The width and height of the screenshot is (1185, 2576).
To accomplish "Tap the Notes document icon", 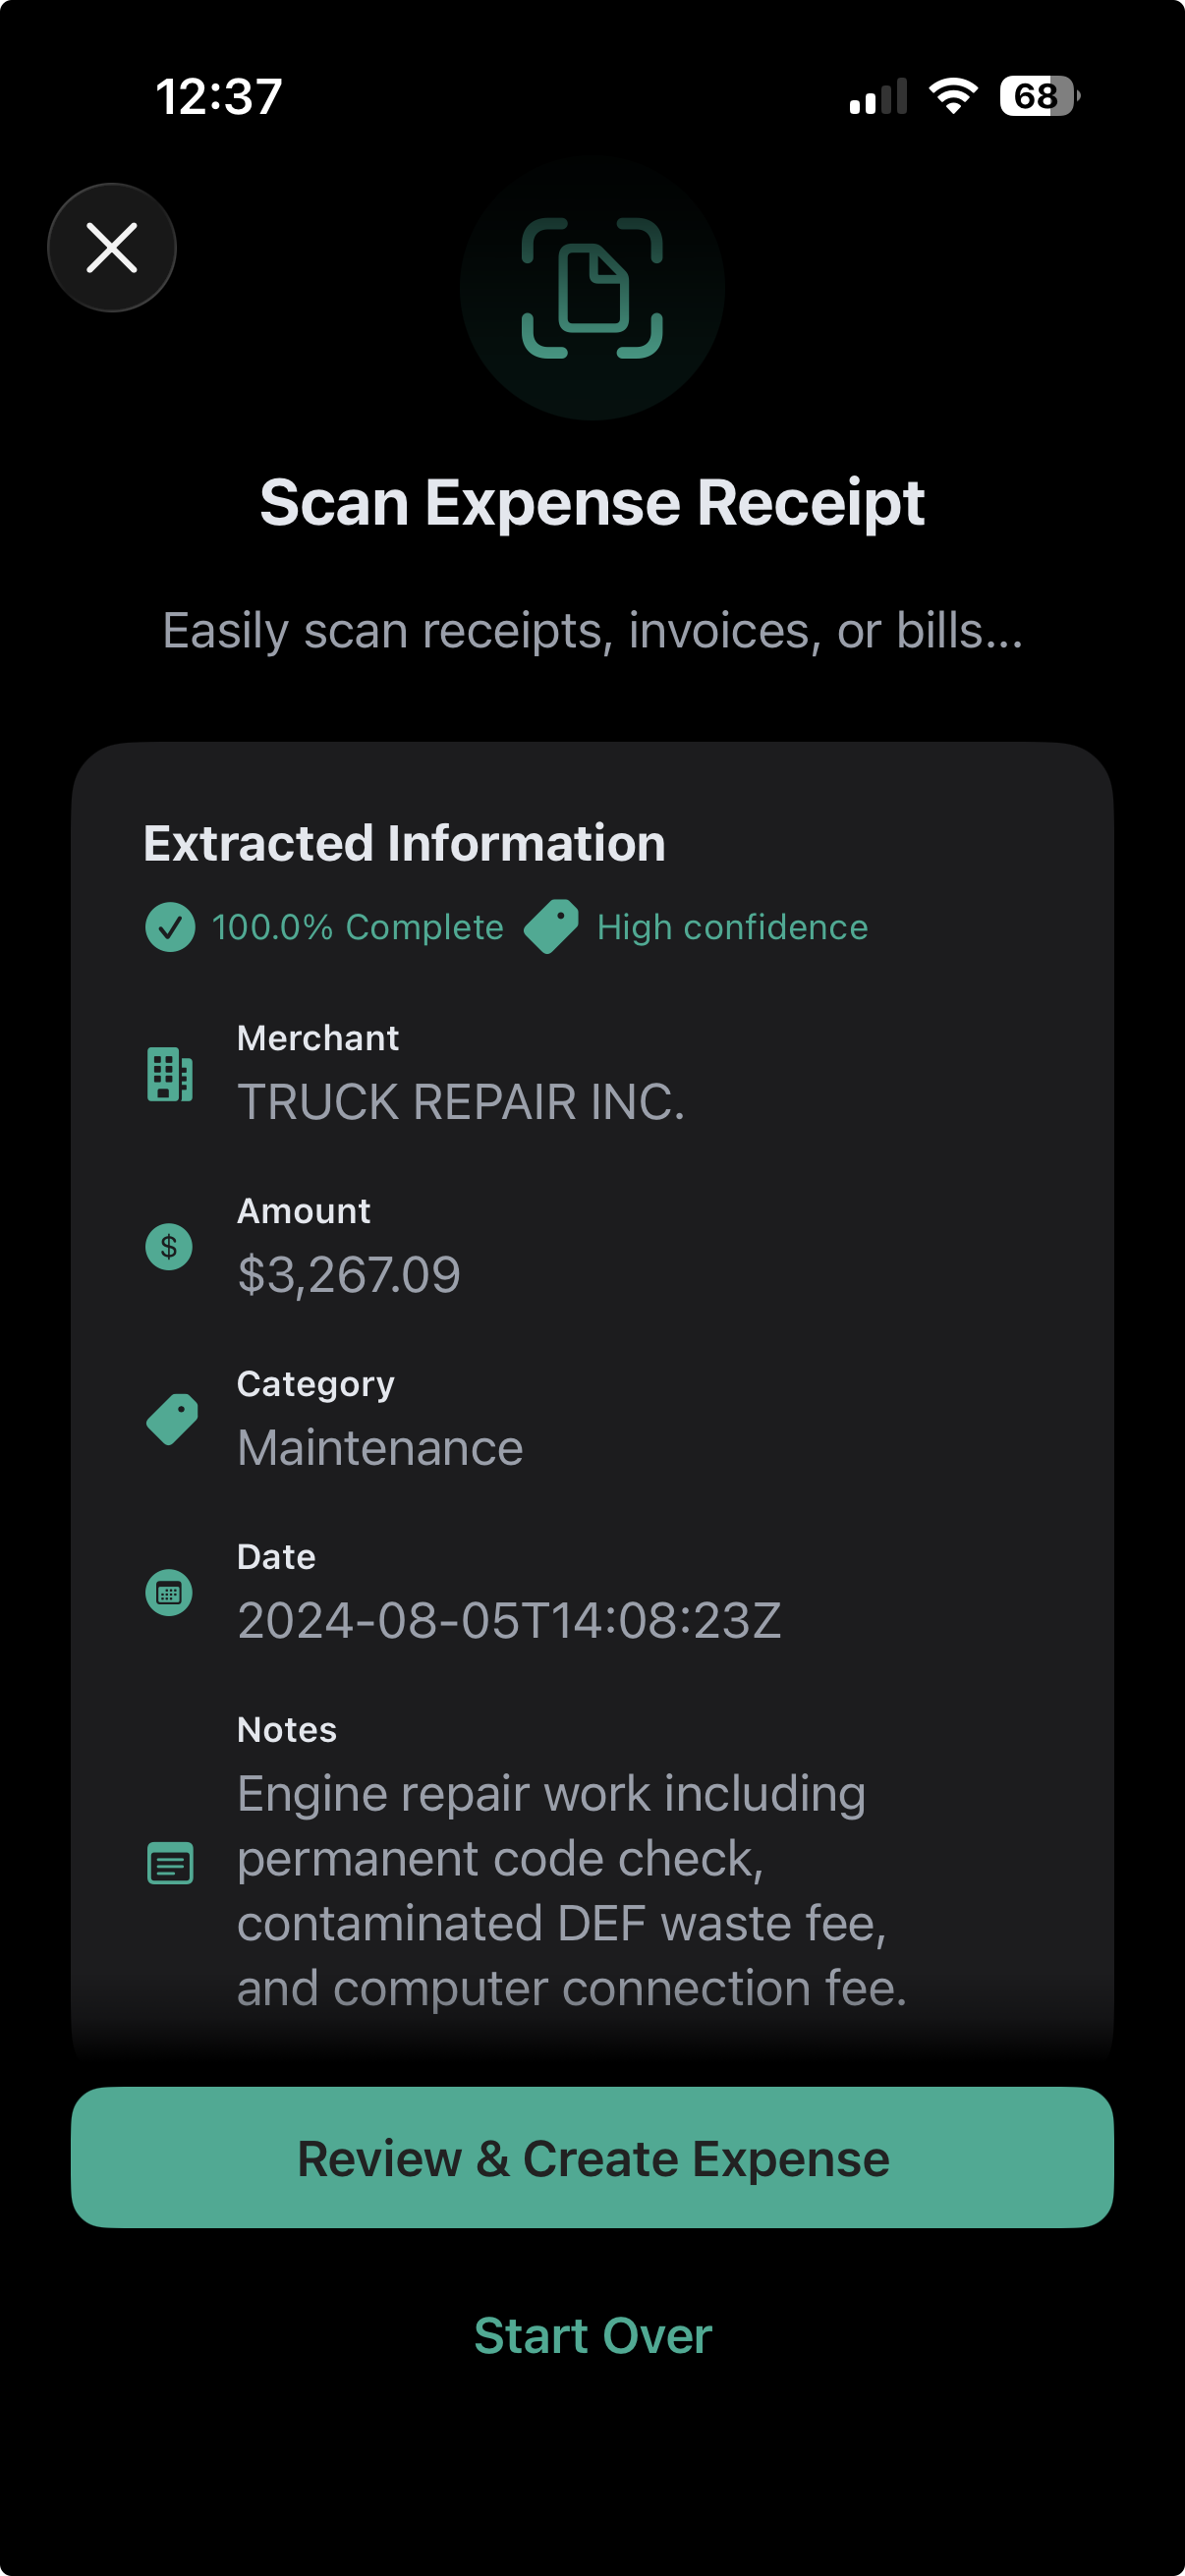I will click(170, 1863).
